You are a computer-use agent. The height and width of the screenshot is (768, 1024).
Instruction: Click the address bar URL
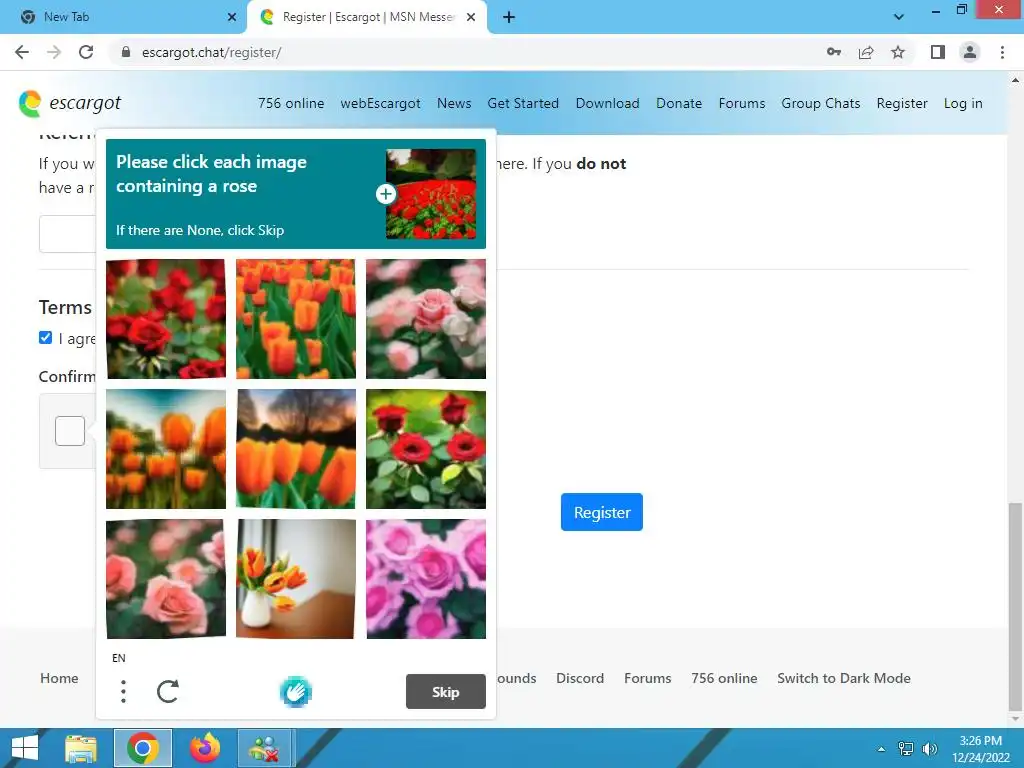[x=211, y=52]
